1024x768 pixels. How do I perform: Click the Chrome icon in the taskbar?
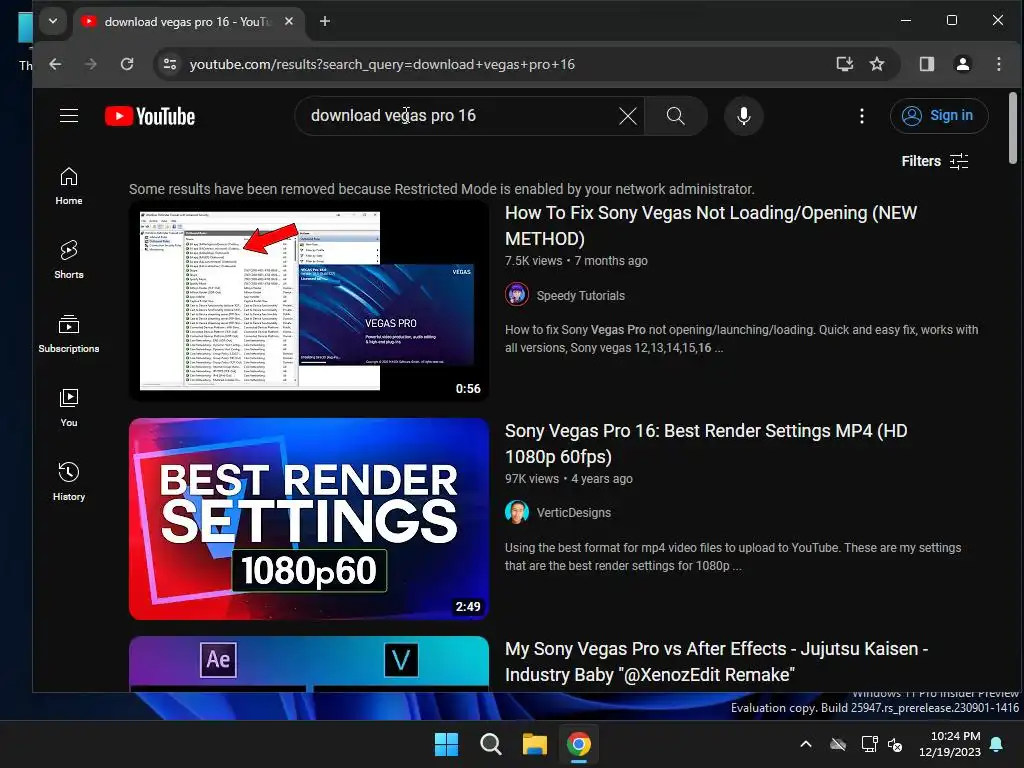[579, 744]
